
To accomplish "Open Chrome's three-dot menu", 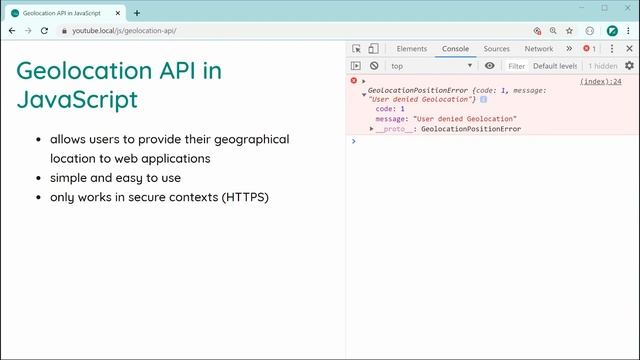I will pyautogui.click(x=628, y=31).
